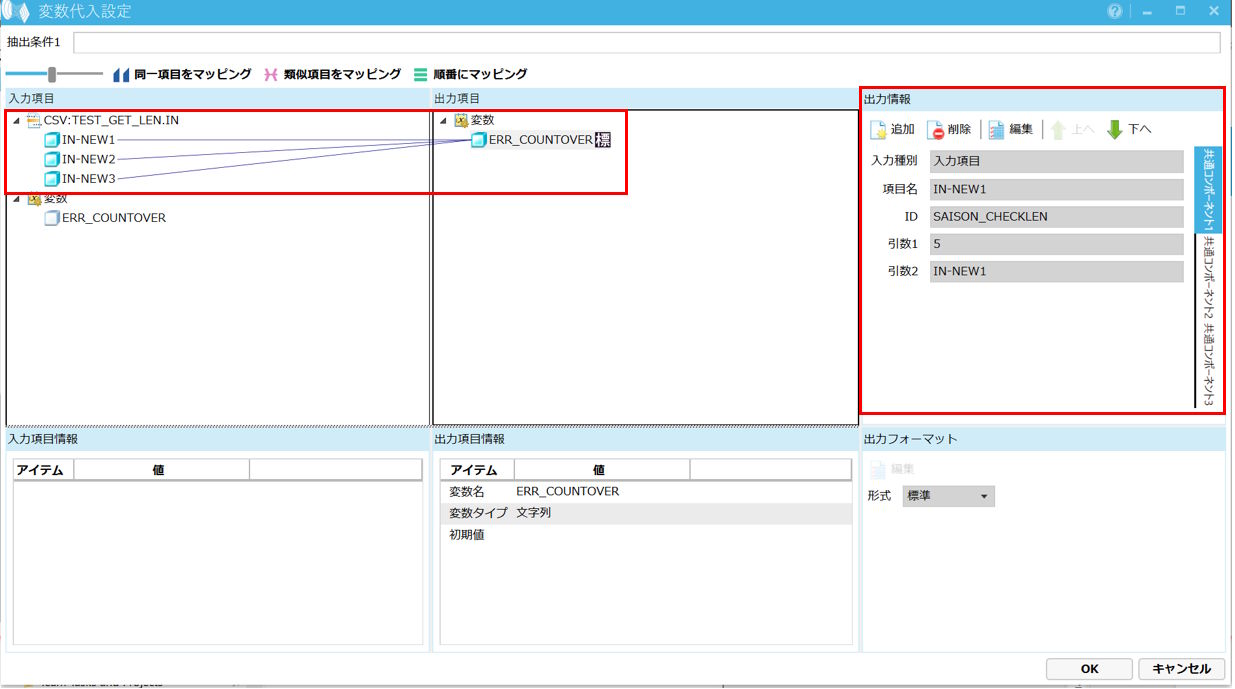
Task: Collapse CSV:TEST_GET_LEN.IN tree node
Action: point(16,120)
